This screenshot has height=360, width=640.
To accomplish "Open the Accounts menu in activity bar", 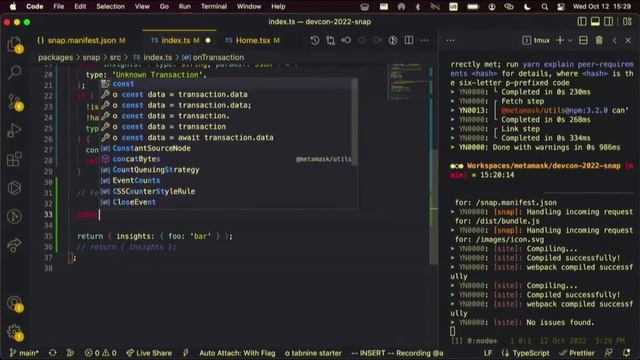I will (15, 303).
